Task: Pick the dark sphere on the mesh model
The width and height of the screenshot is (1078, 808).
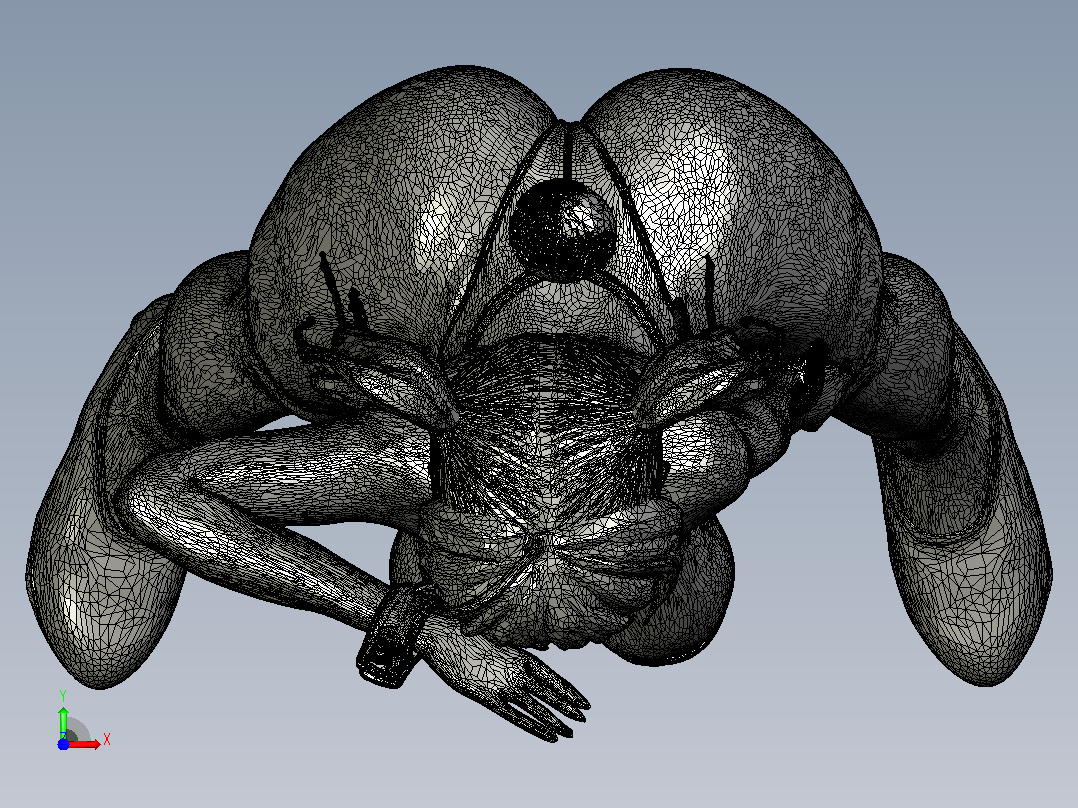Action: (x=562, y=229)
